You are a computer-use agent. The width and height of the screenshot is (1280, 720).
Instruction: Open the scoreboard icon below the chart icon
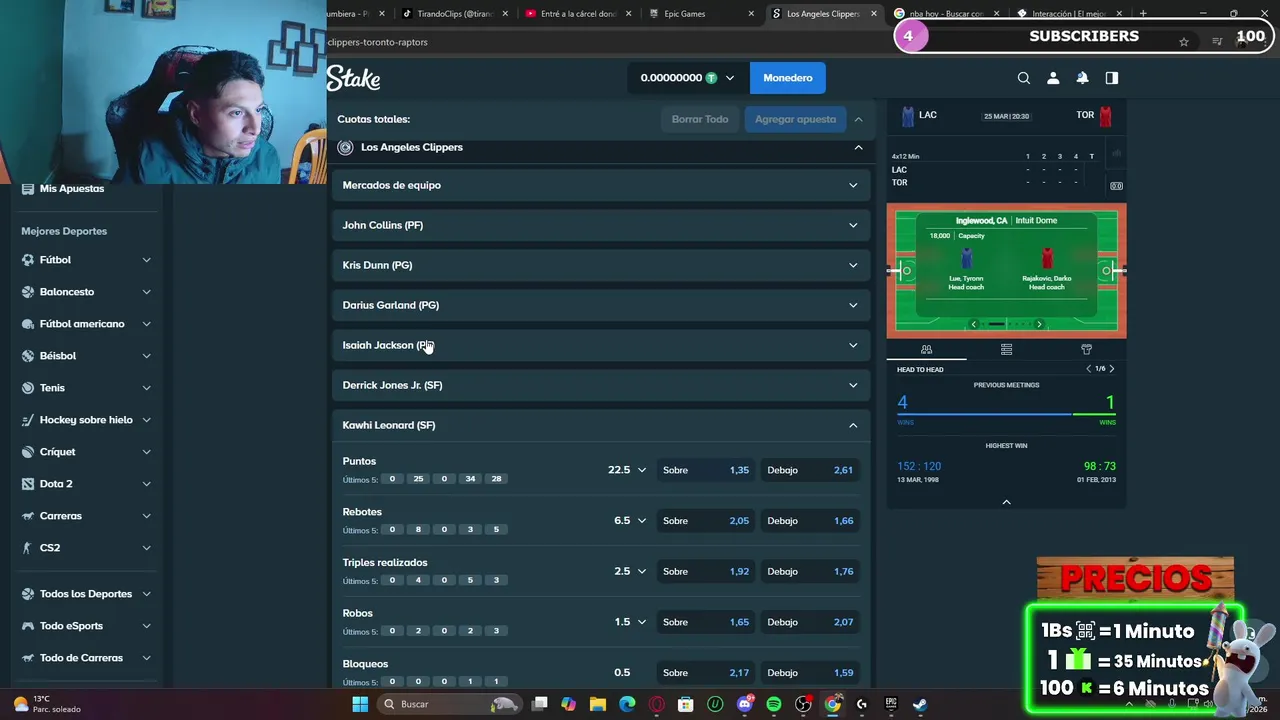point(1116,185)
